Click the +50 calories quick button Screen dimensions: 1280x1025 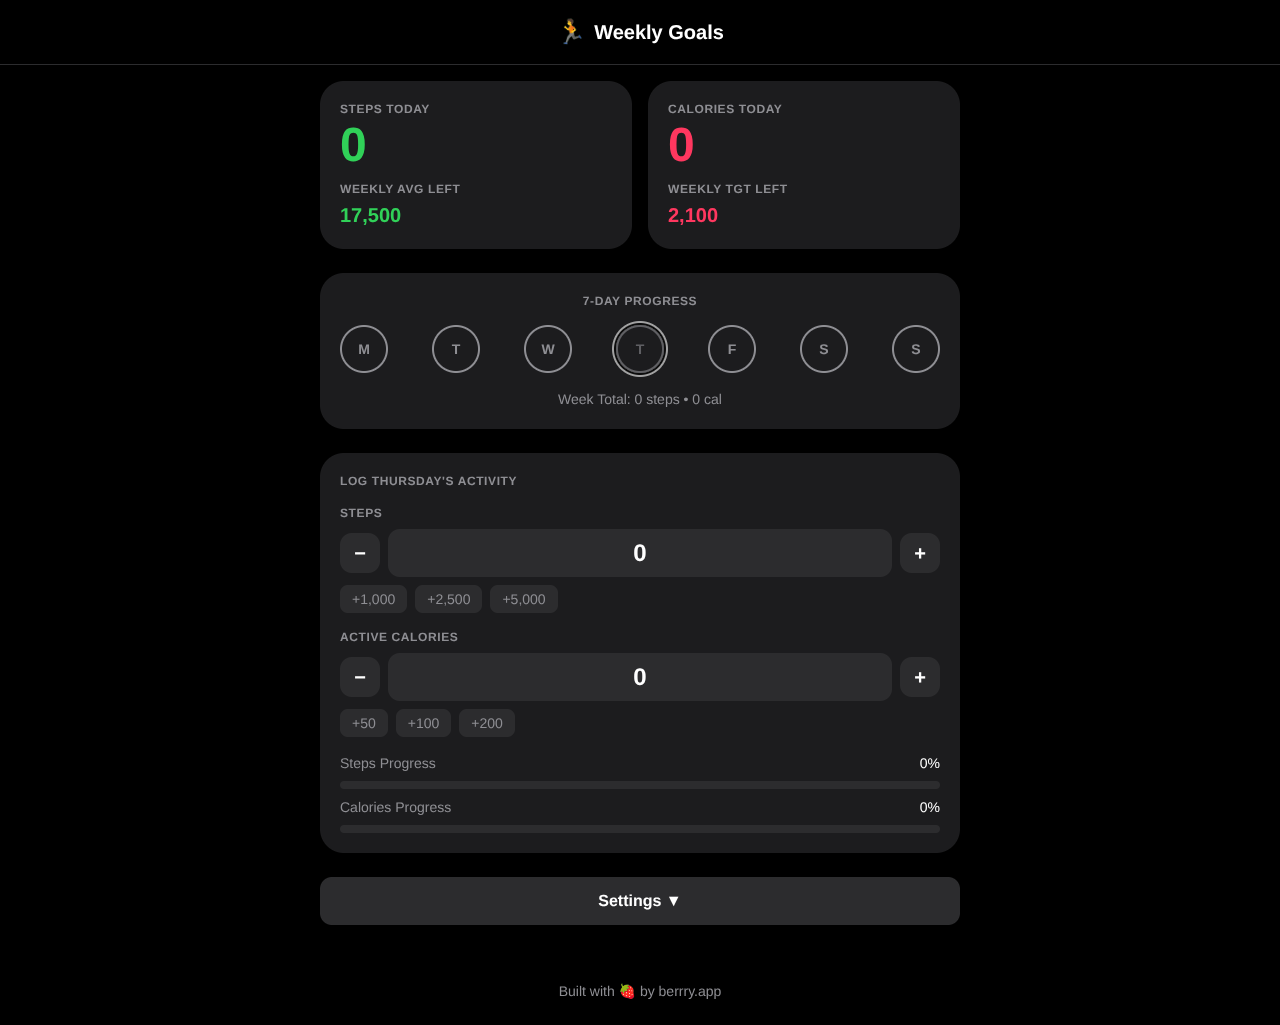(x=364, y=723)
